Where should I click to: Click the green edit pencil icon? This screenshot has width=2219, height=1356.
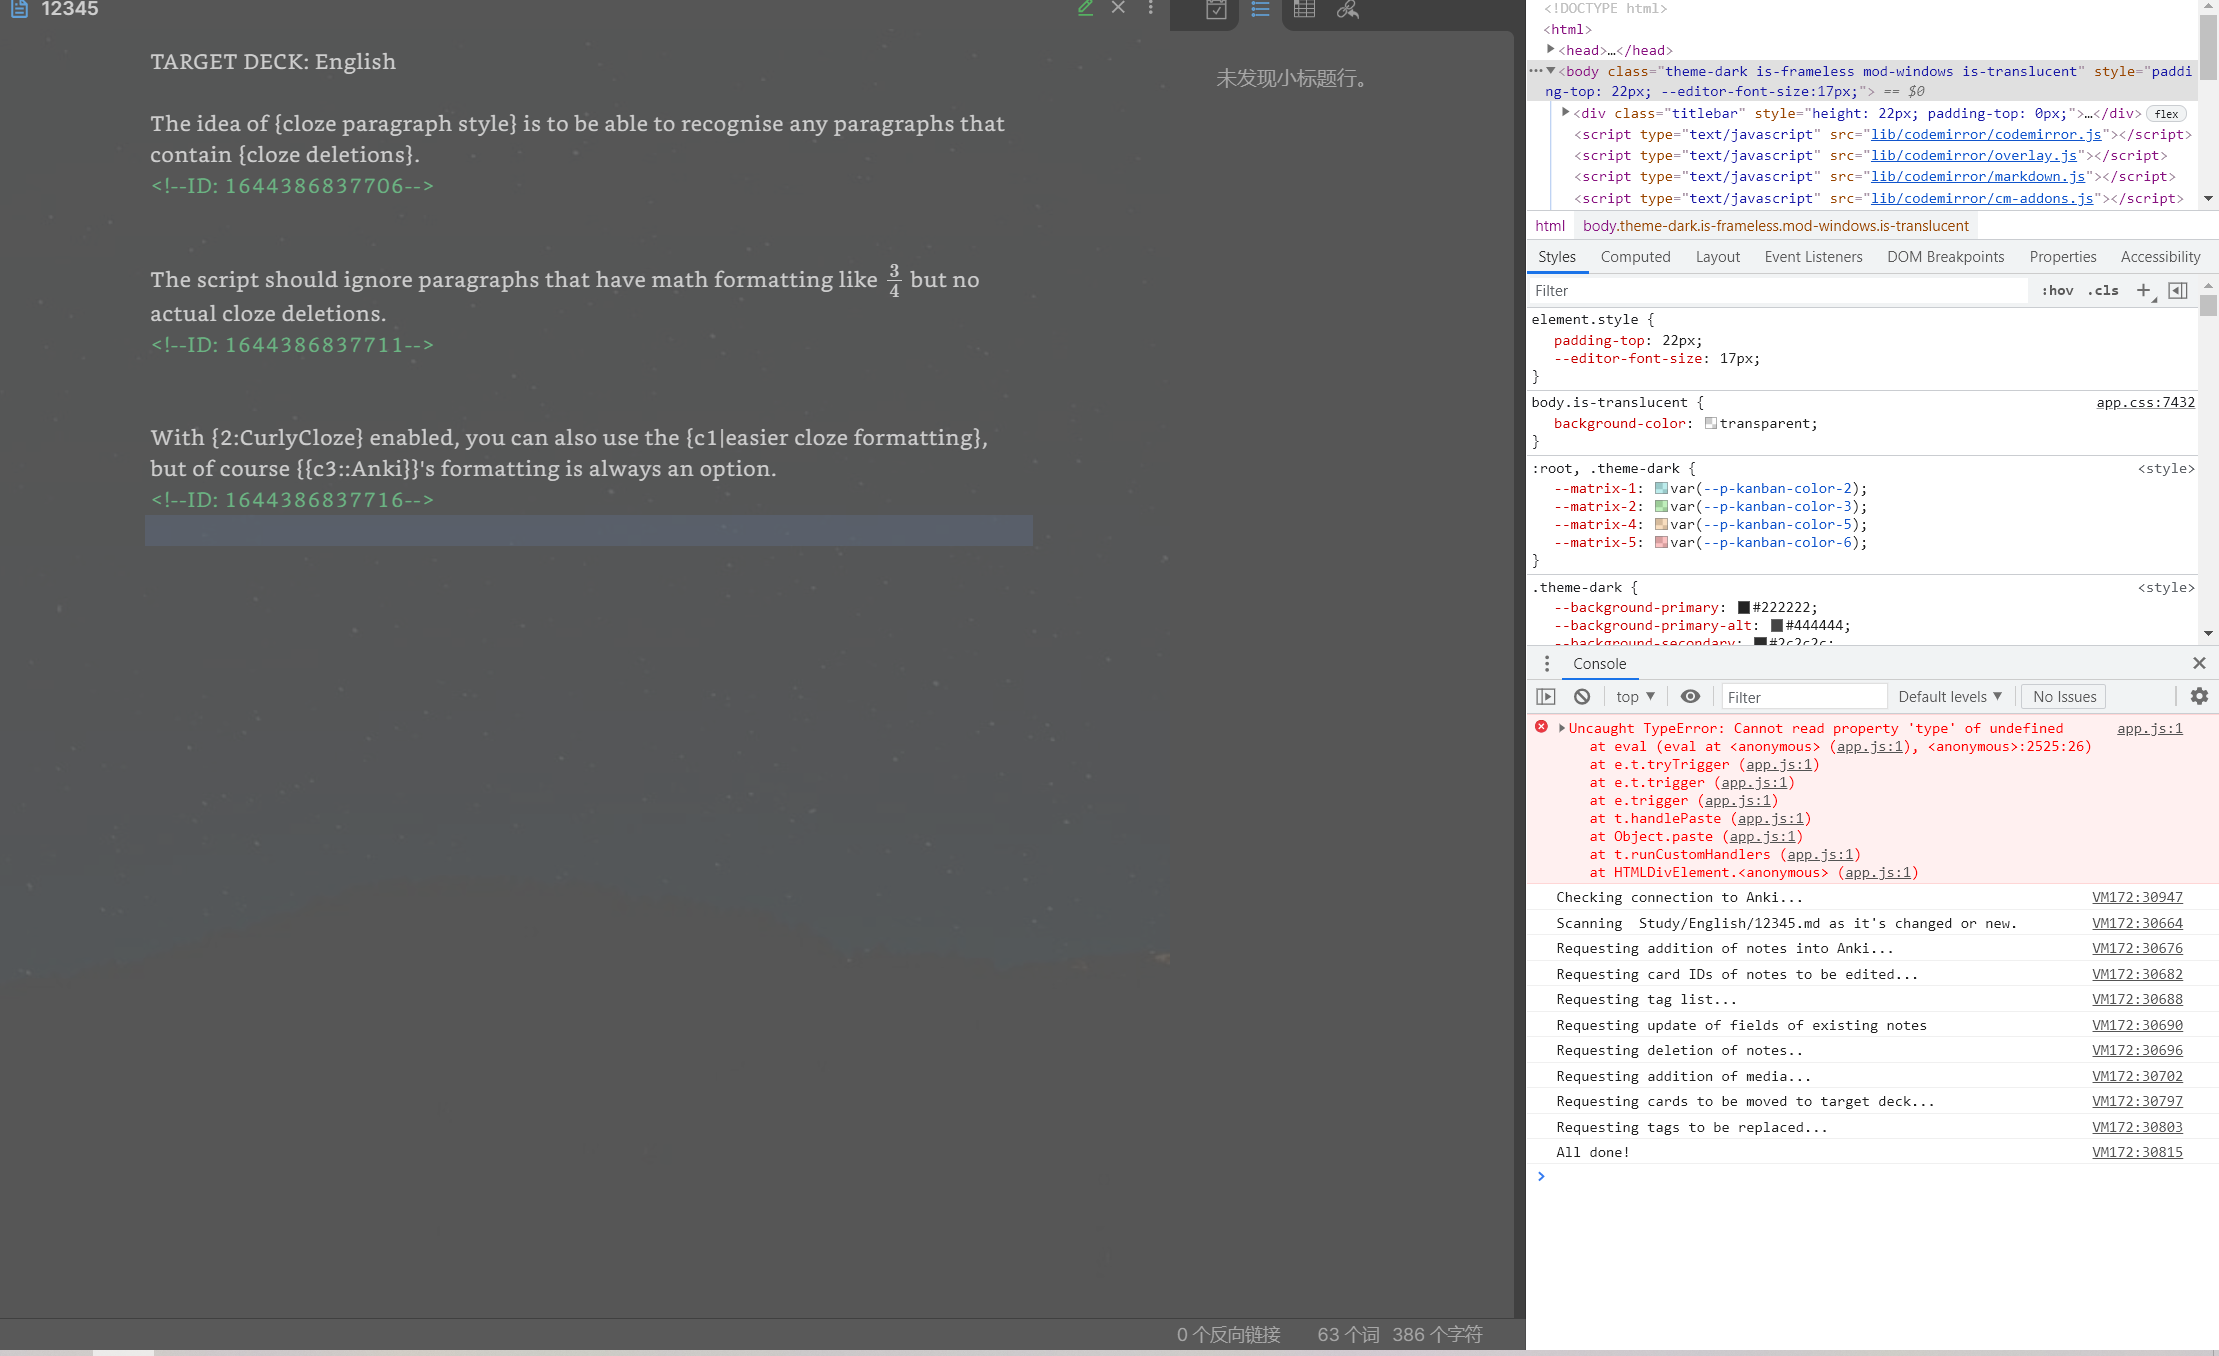[1085, 9]
